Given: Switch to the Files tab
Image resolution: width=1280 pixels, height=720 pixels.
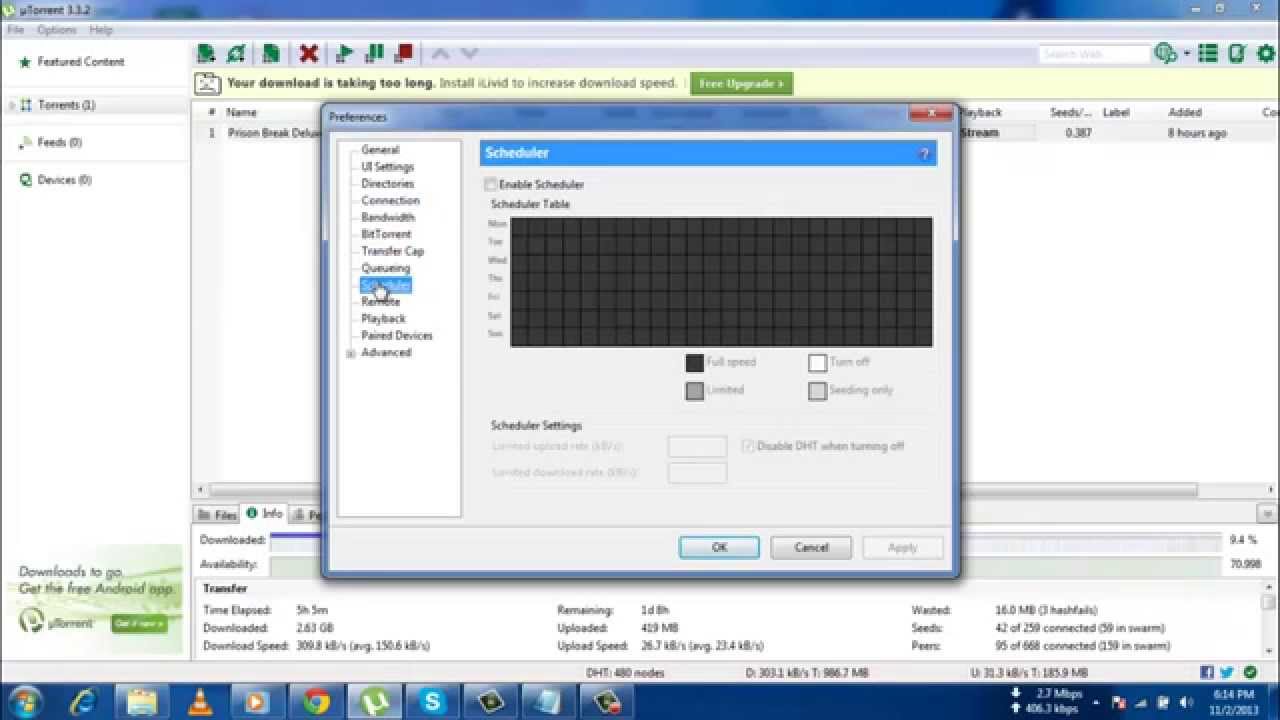Looking at the screenshot, I should click(217, 515).
